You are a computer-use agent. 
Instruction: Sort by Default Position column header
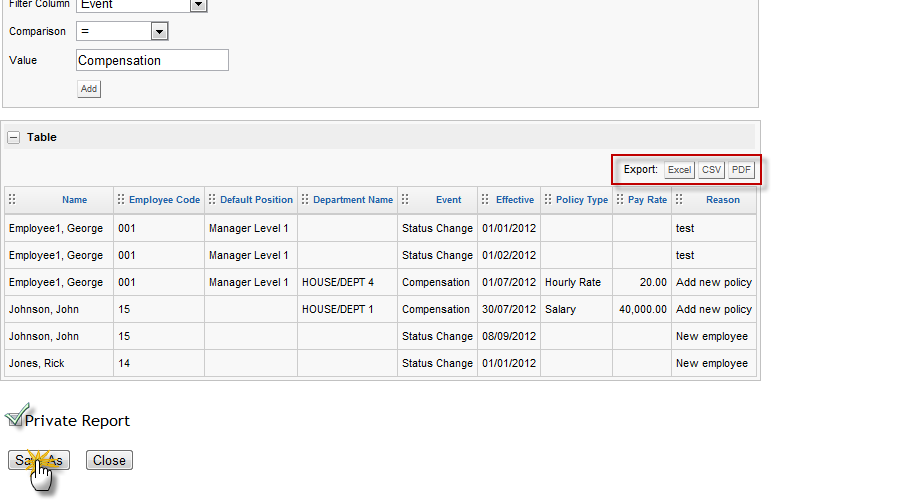(x=256, y=200)
